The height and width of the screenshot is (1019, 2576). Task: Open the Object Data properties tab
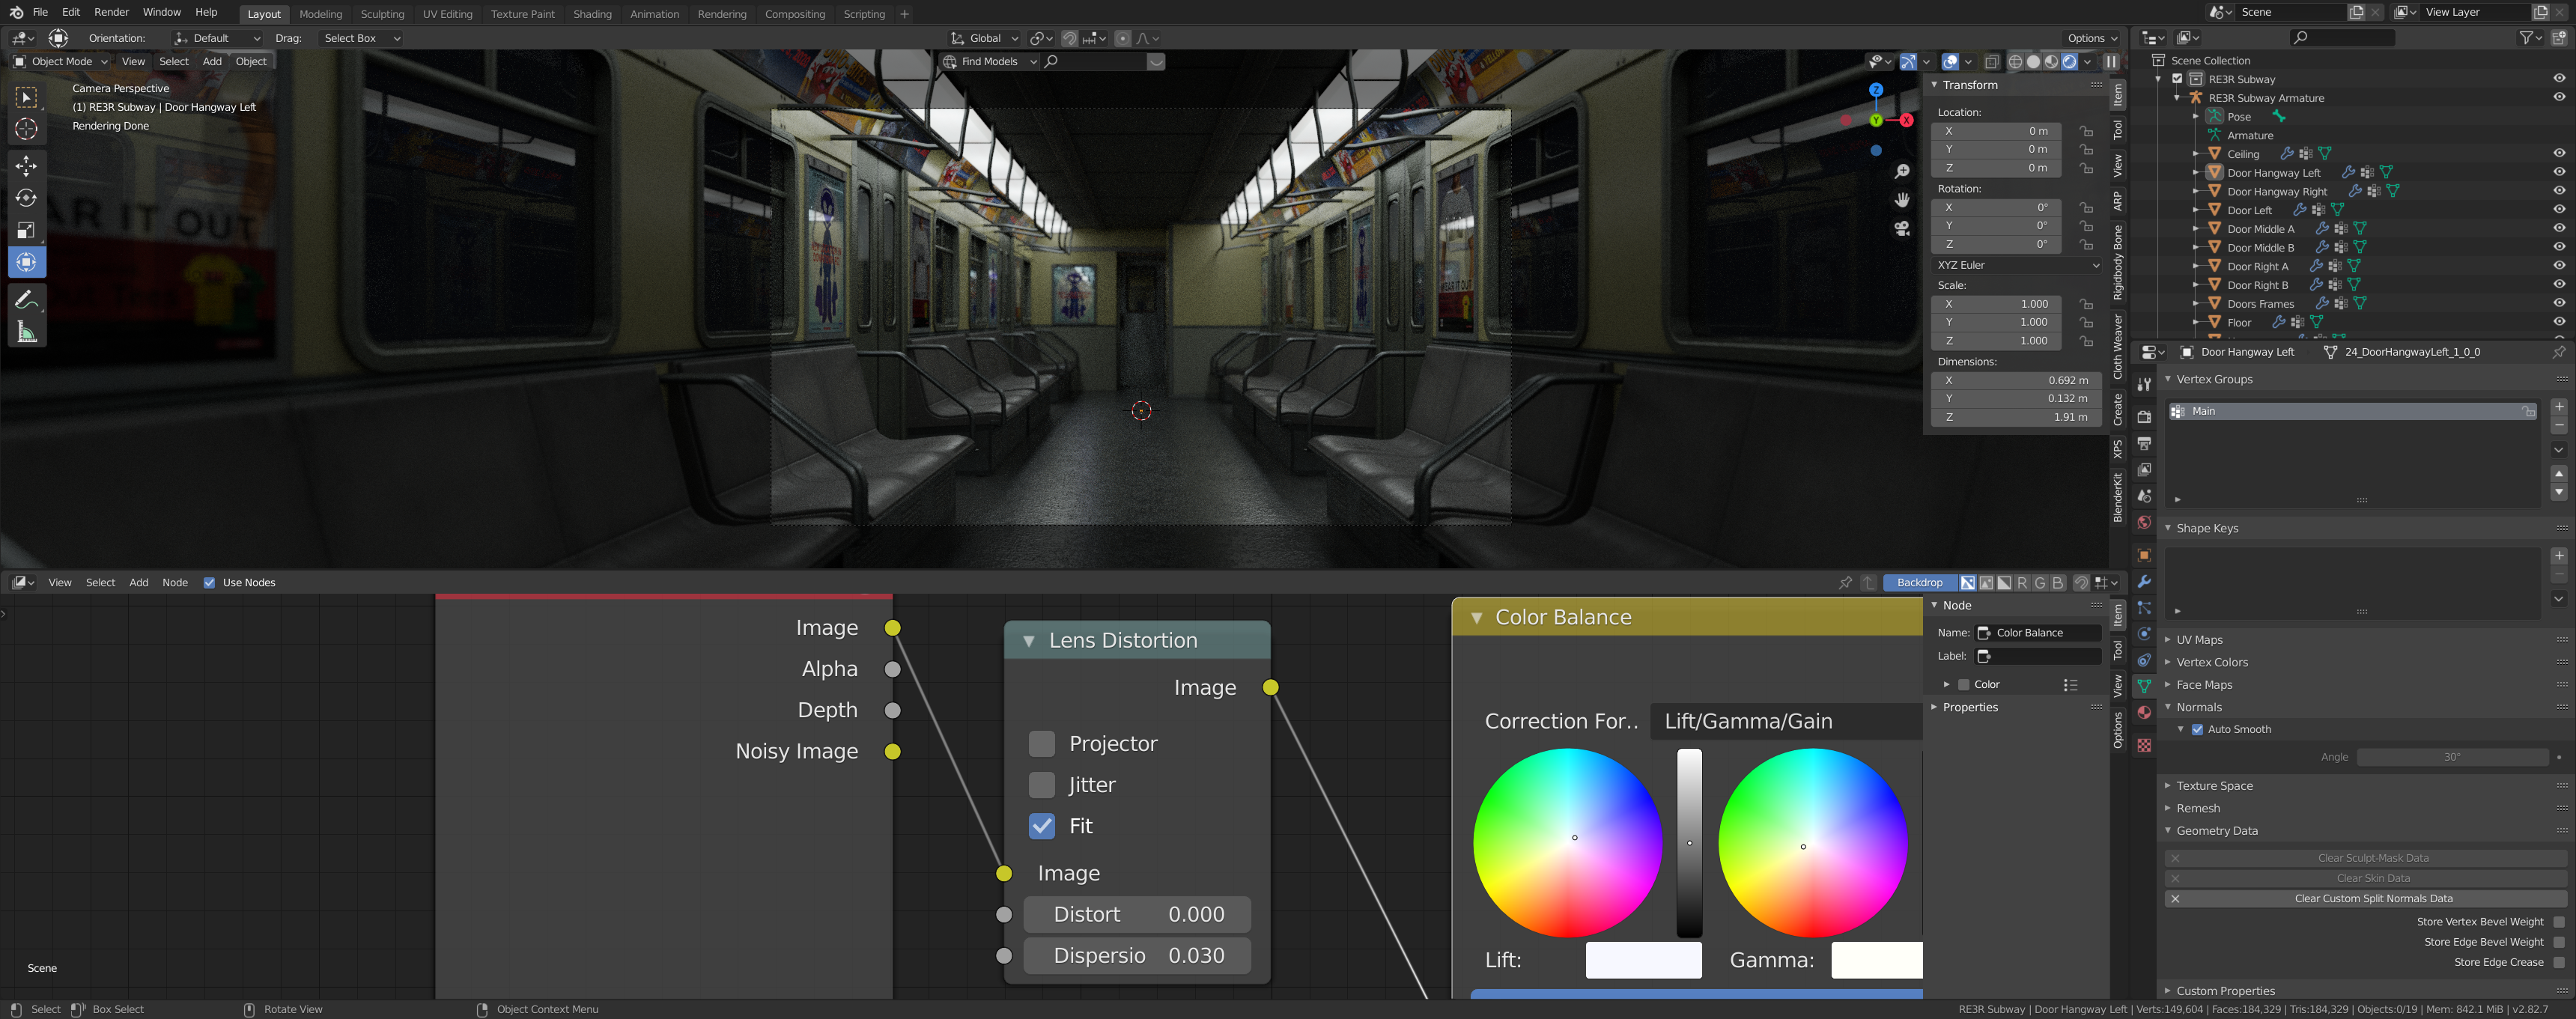click(x=2144, y=686)
